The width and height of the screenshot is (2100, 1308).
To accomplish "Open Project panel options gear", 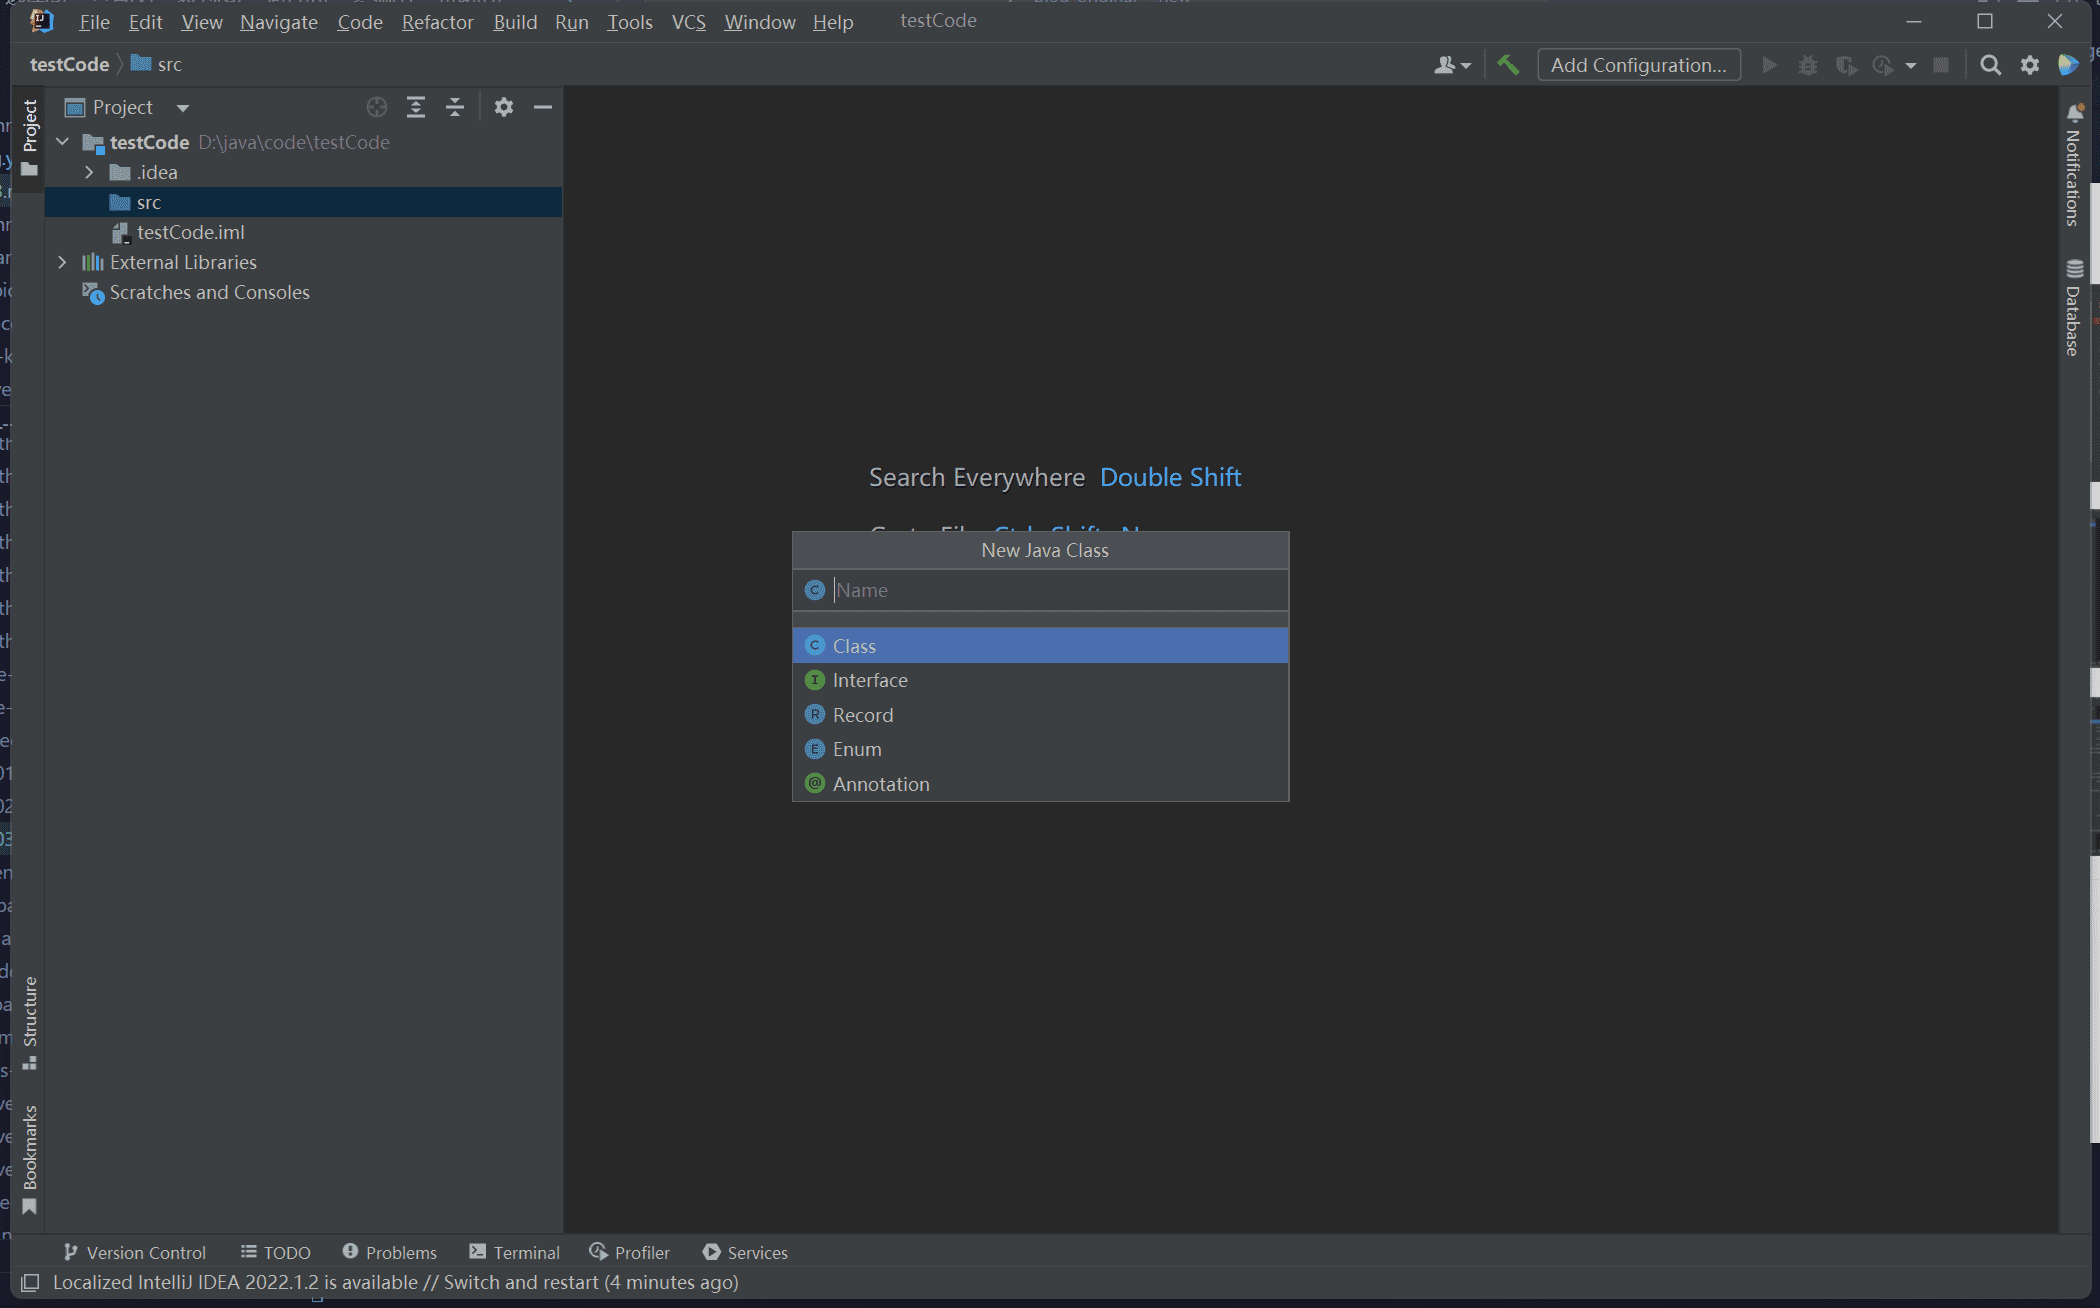I will pyautogui.click(x=504, y=107).
